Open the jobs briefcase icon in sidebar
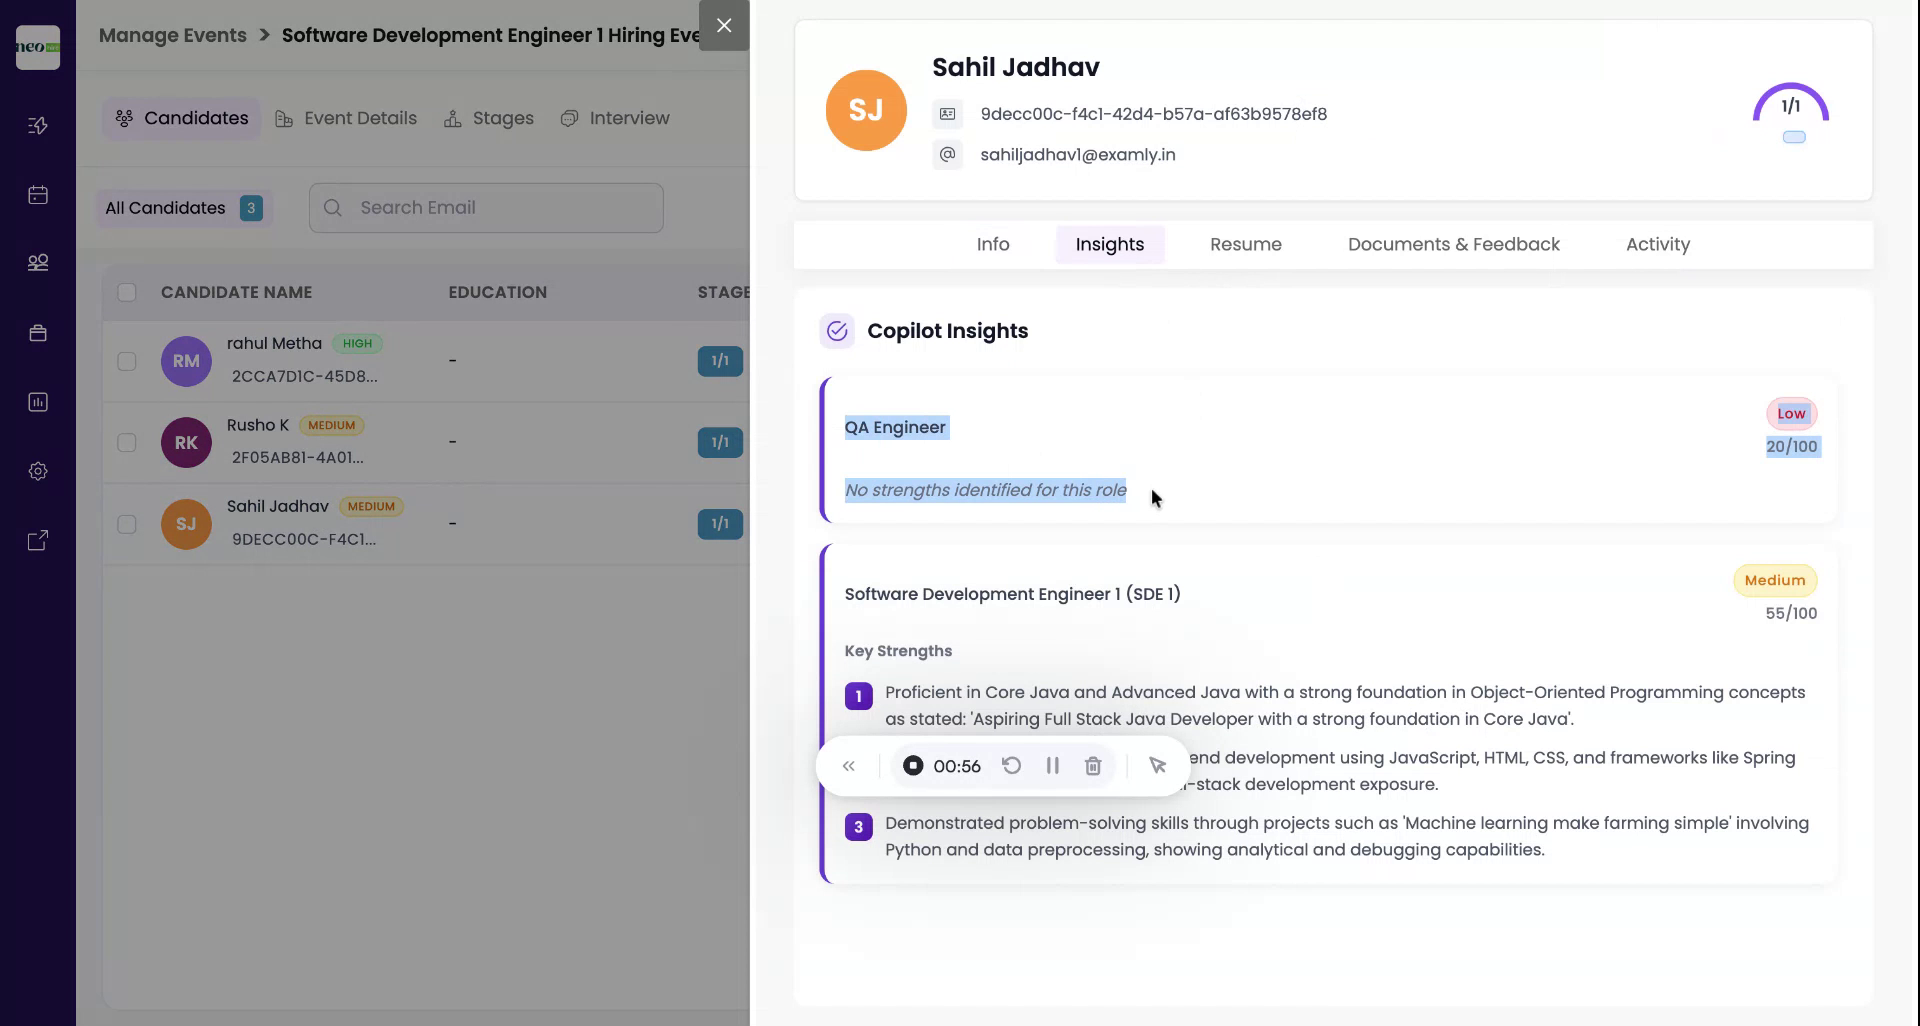The height and width of the screenshot is (1026, 1920). pyautogui.click(x=38, y=332)
